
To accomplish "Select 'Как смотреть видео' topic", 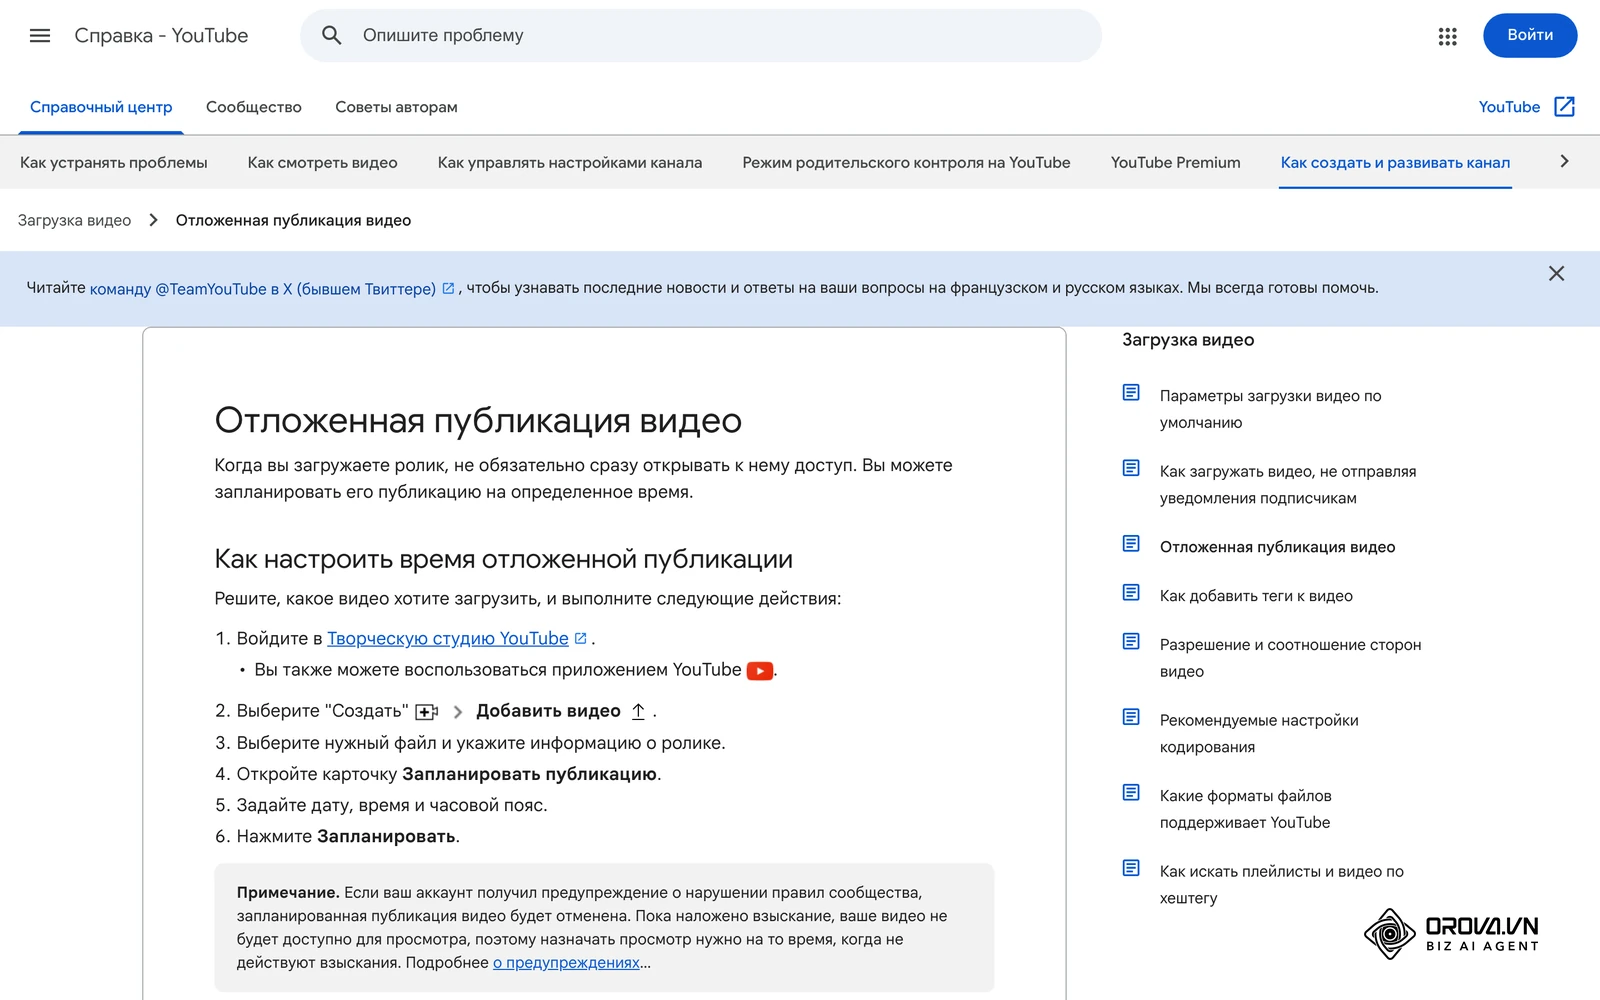I will pyautogui.click(x=323, y=163).
